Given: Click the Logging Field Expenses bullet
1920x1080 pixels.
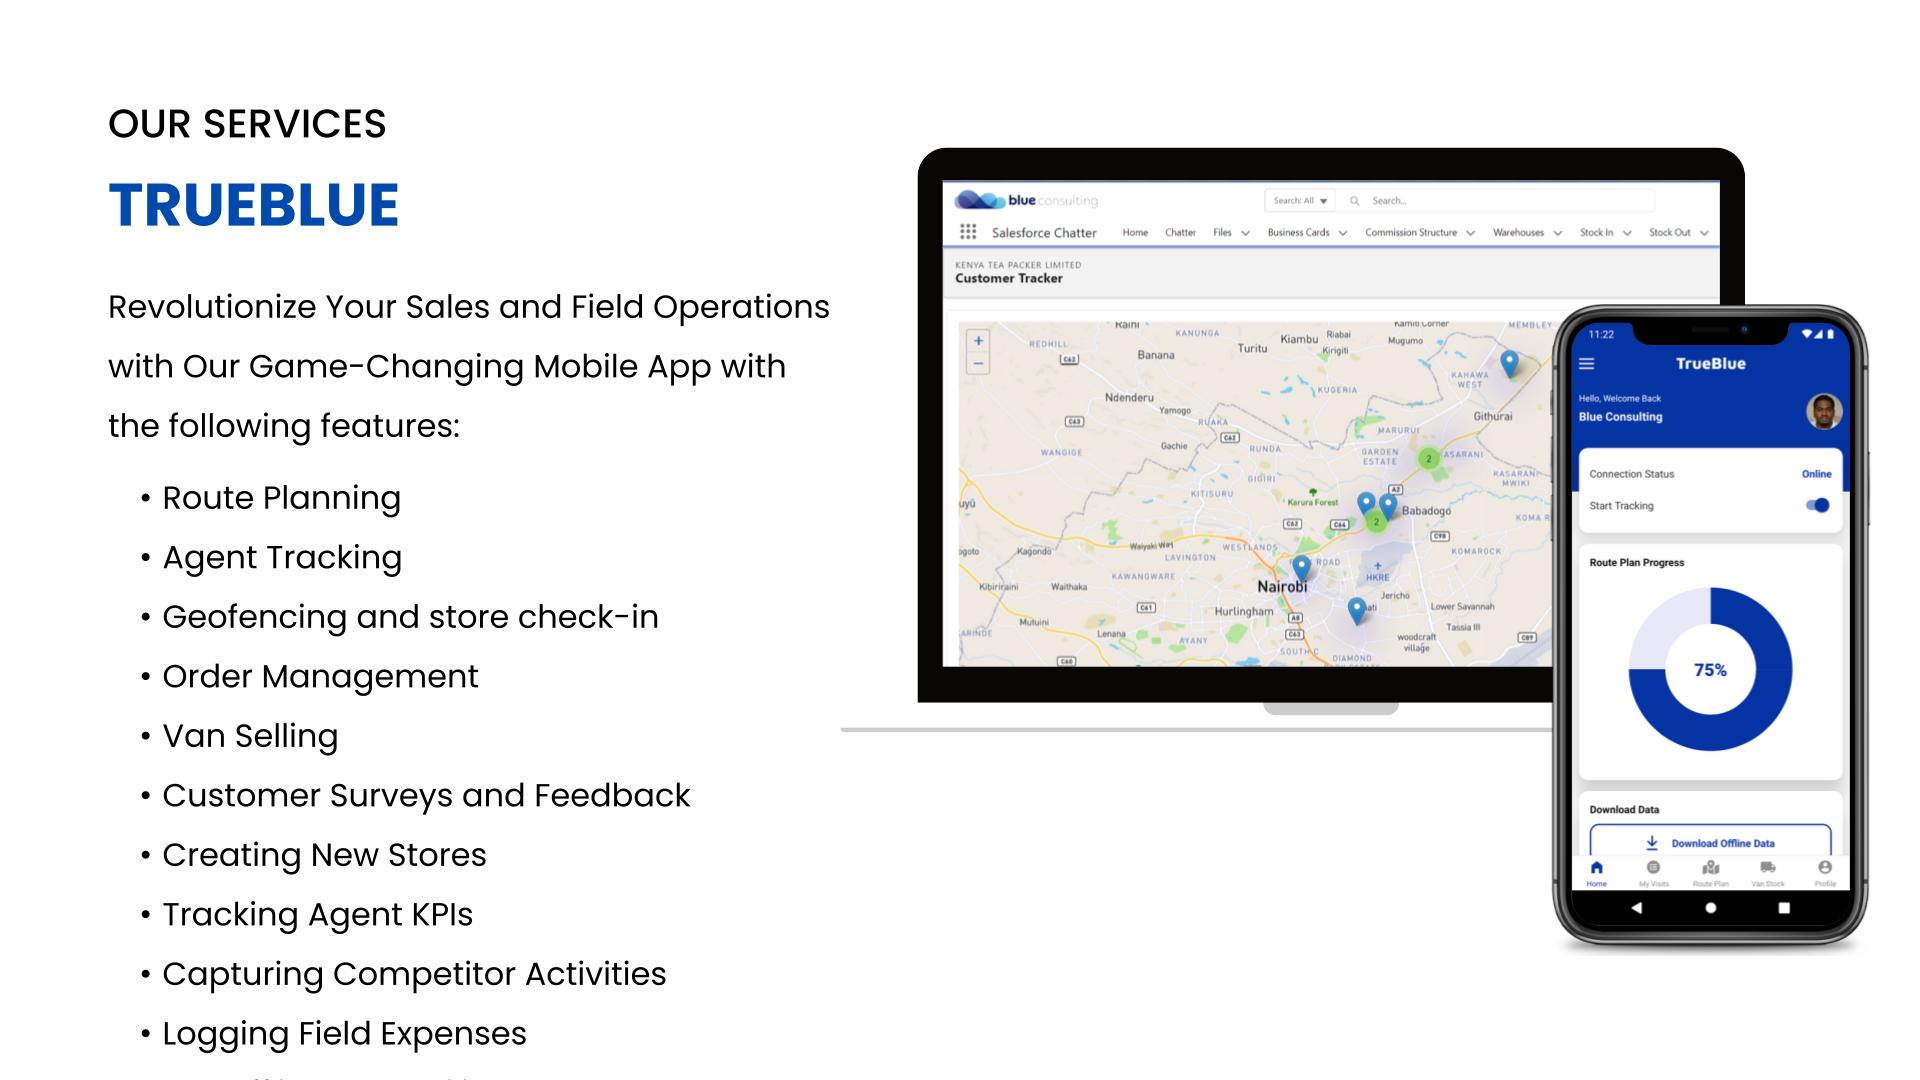Looking at the screenshot, I should (344, 1034).
